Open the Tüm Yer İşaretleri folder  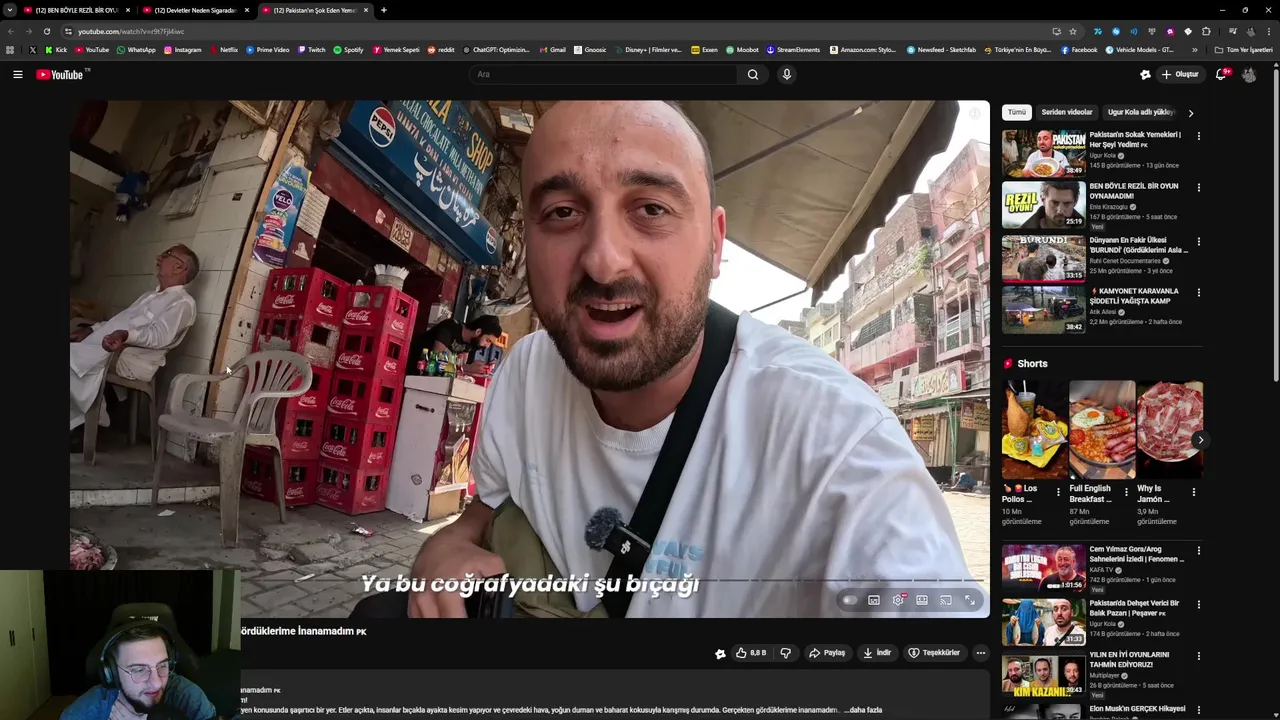(1244, 49)
